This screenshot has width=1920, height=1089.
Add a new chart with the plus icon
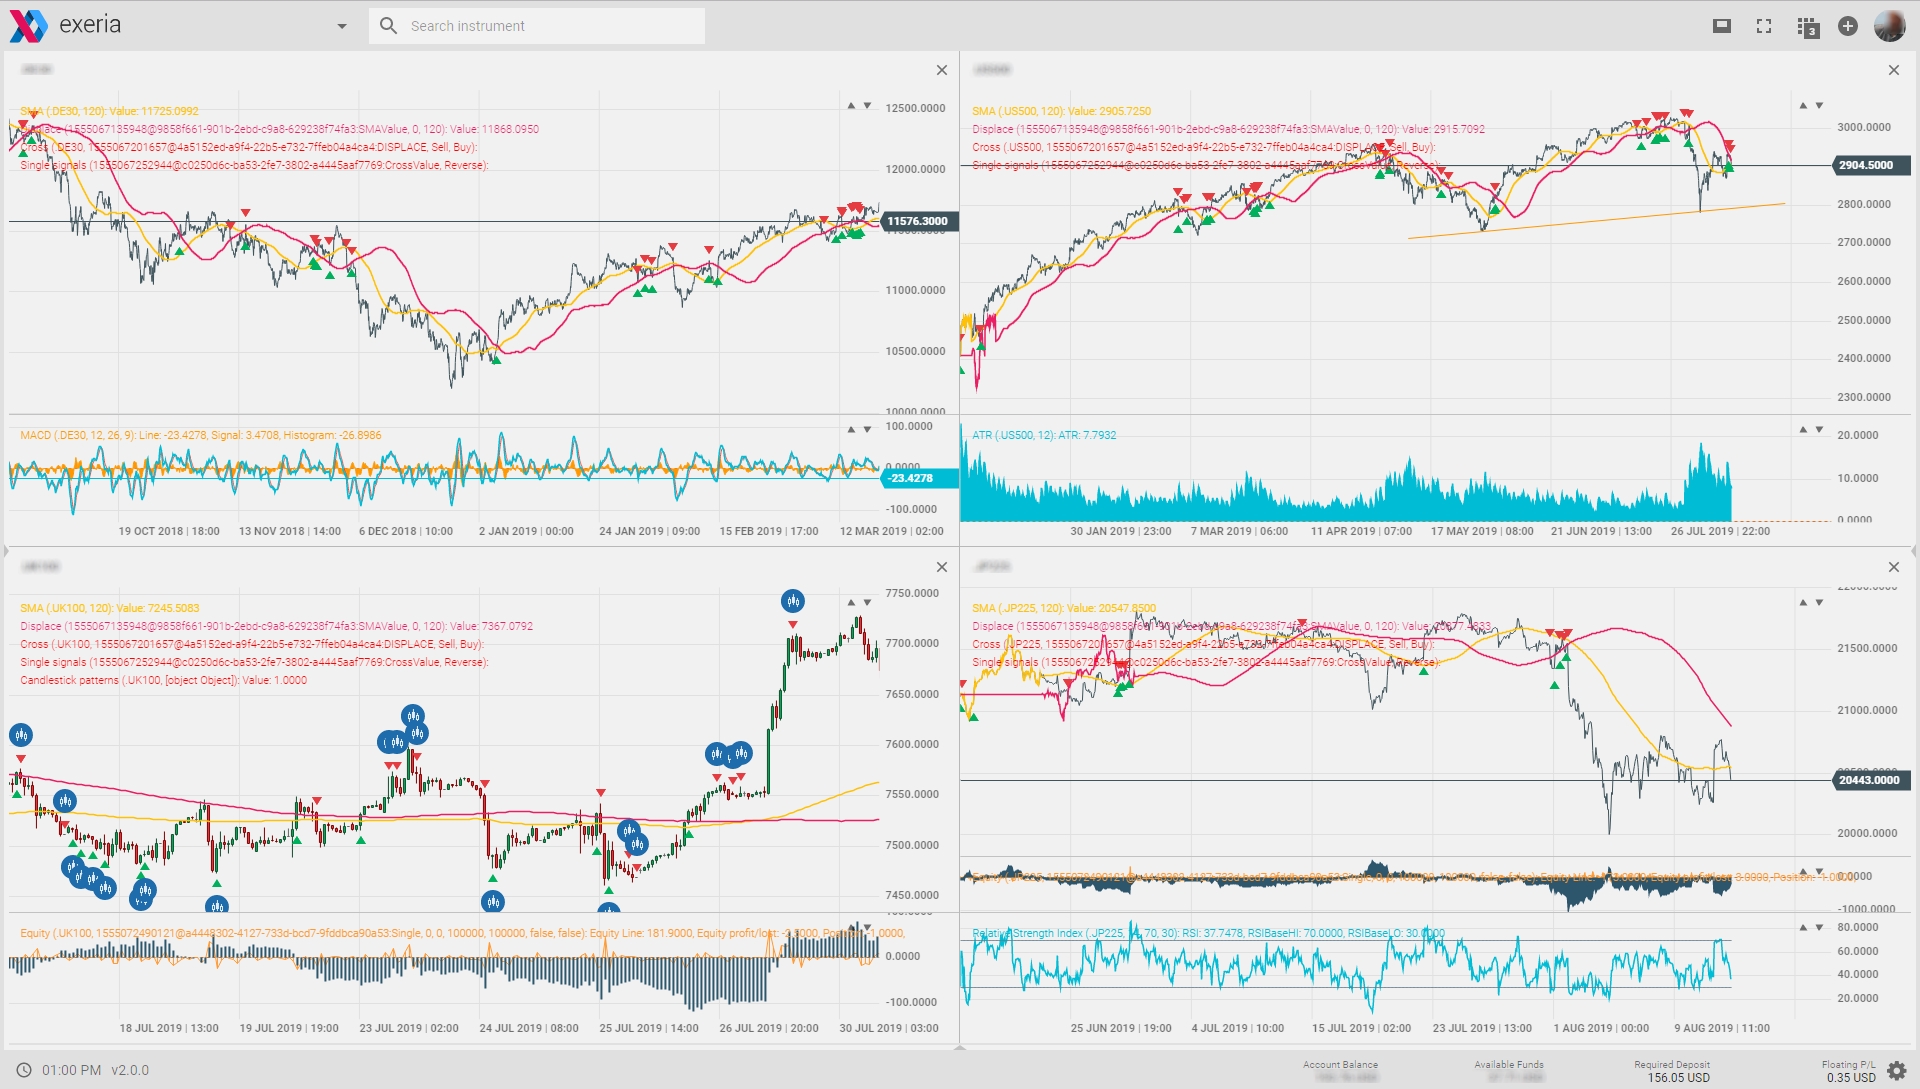(x=1848, y=26)
